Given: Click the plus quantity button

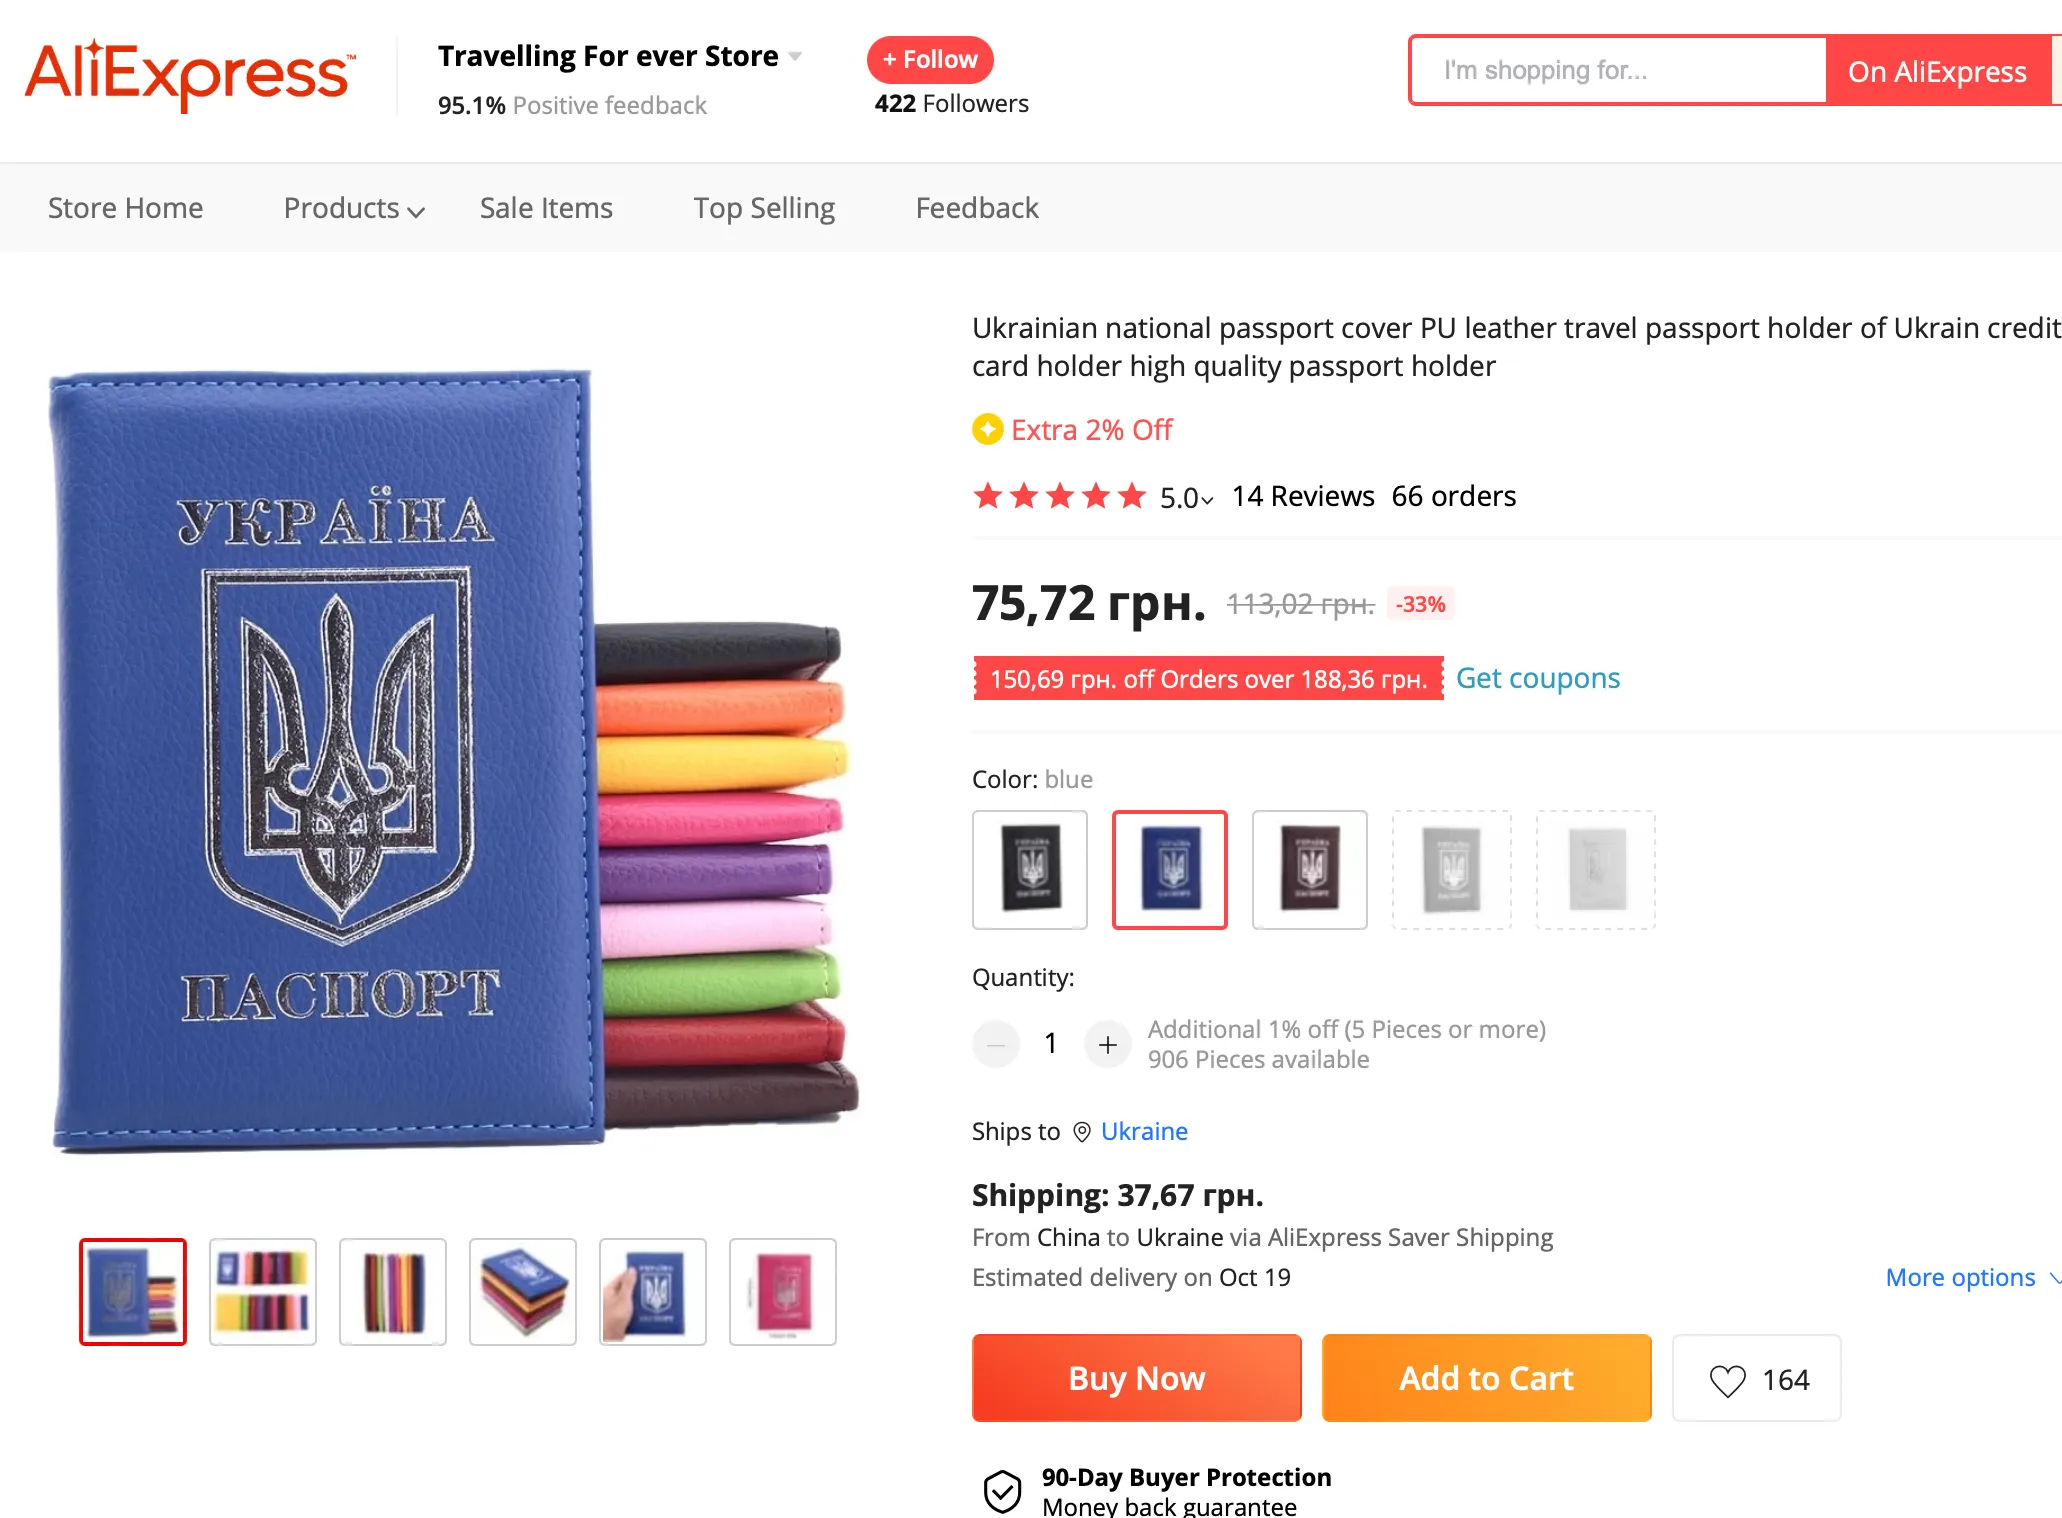Looking at the screenshot, I should click(x=1107, y=1045).
